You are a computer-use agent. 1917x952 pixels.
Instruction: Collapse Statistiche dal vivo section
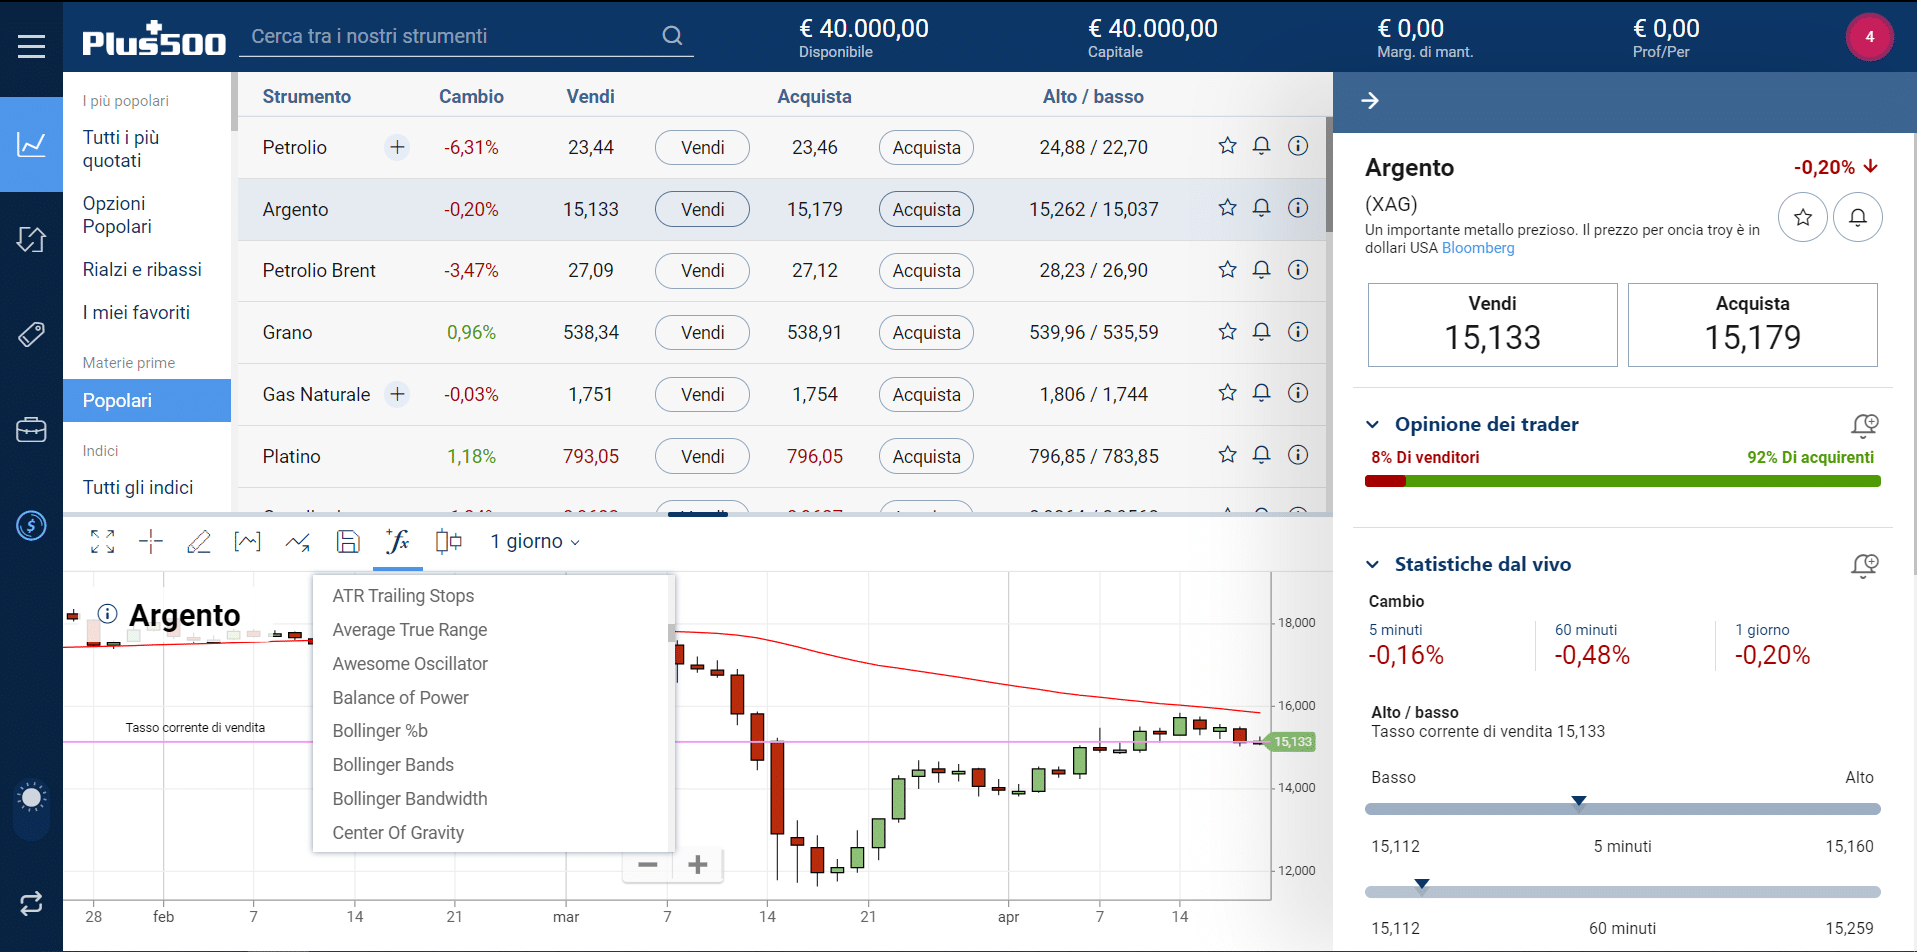[1373, 565]
